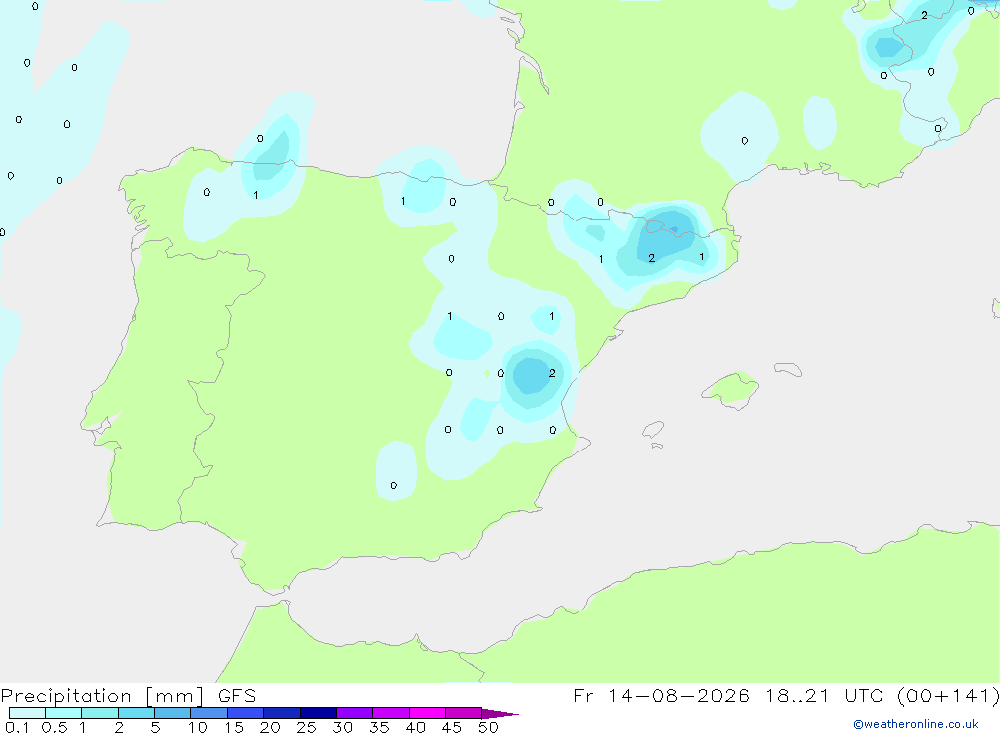Pick the 25–30 mm navy legend swatch
Image resolution: width=1000 pixels, height=733 pixels.
[x=318, y=713]
